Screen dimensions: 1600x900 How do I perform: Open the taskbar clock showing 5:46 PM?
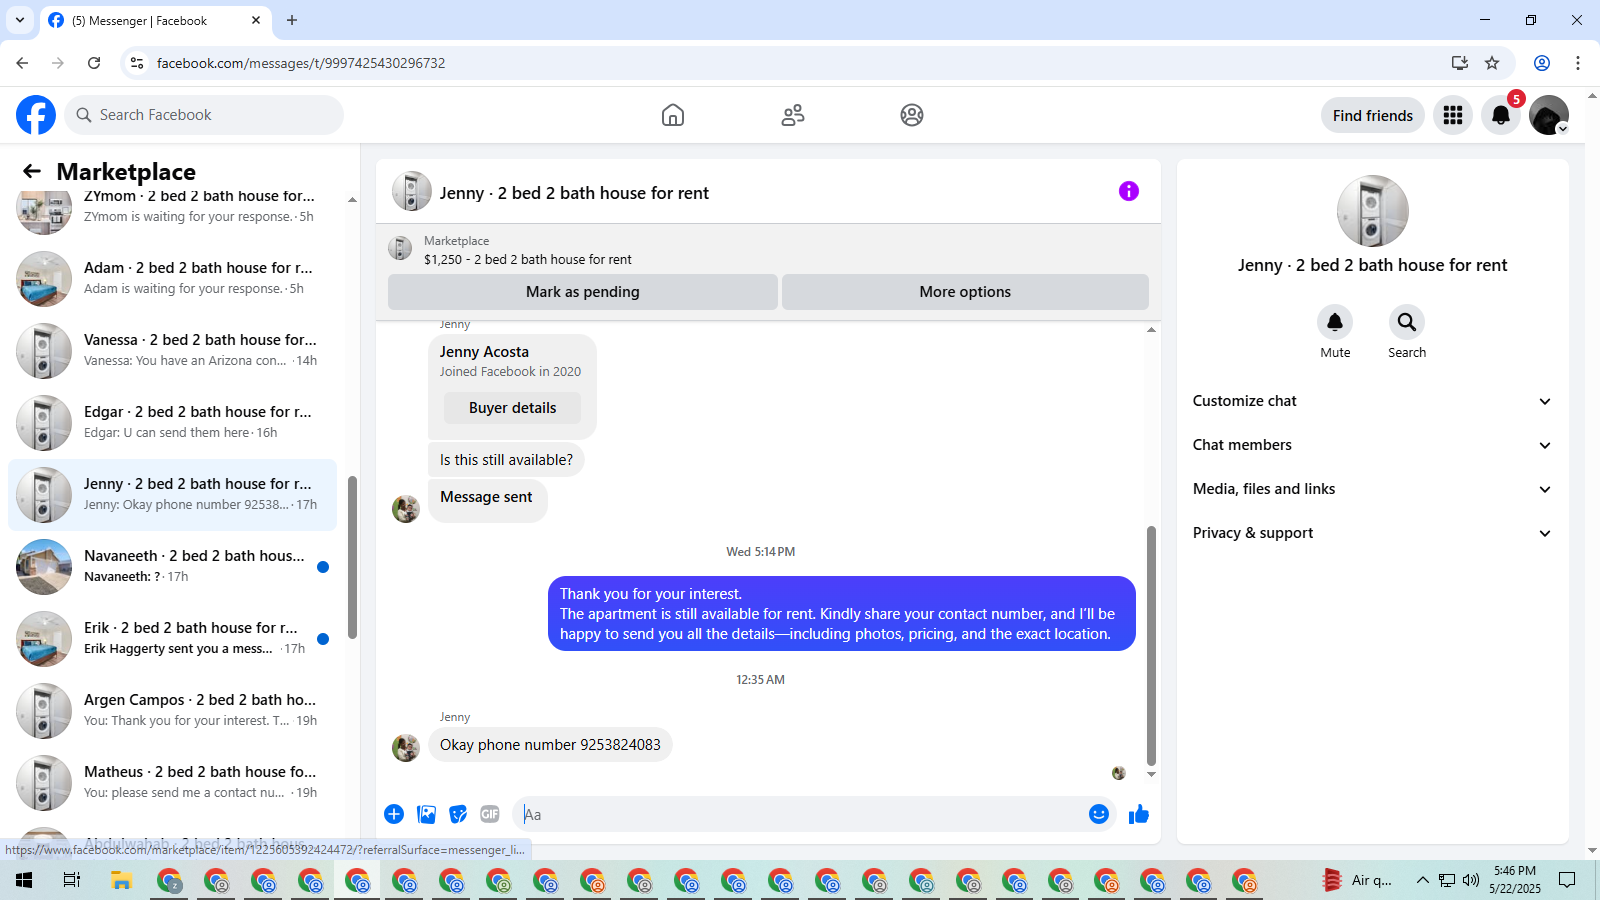click(1515, 880)
